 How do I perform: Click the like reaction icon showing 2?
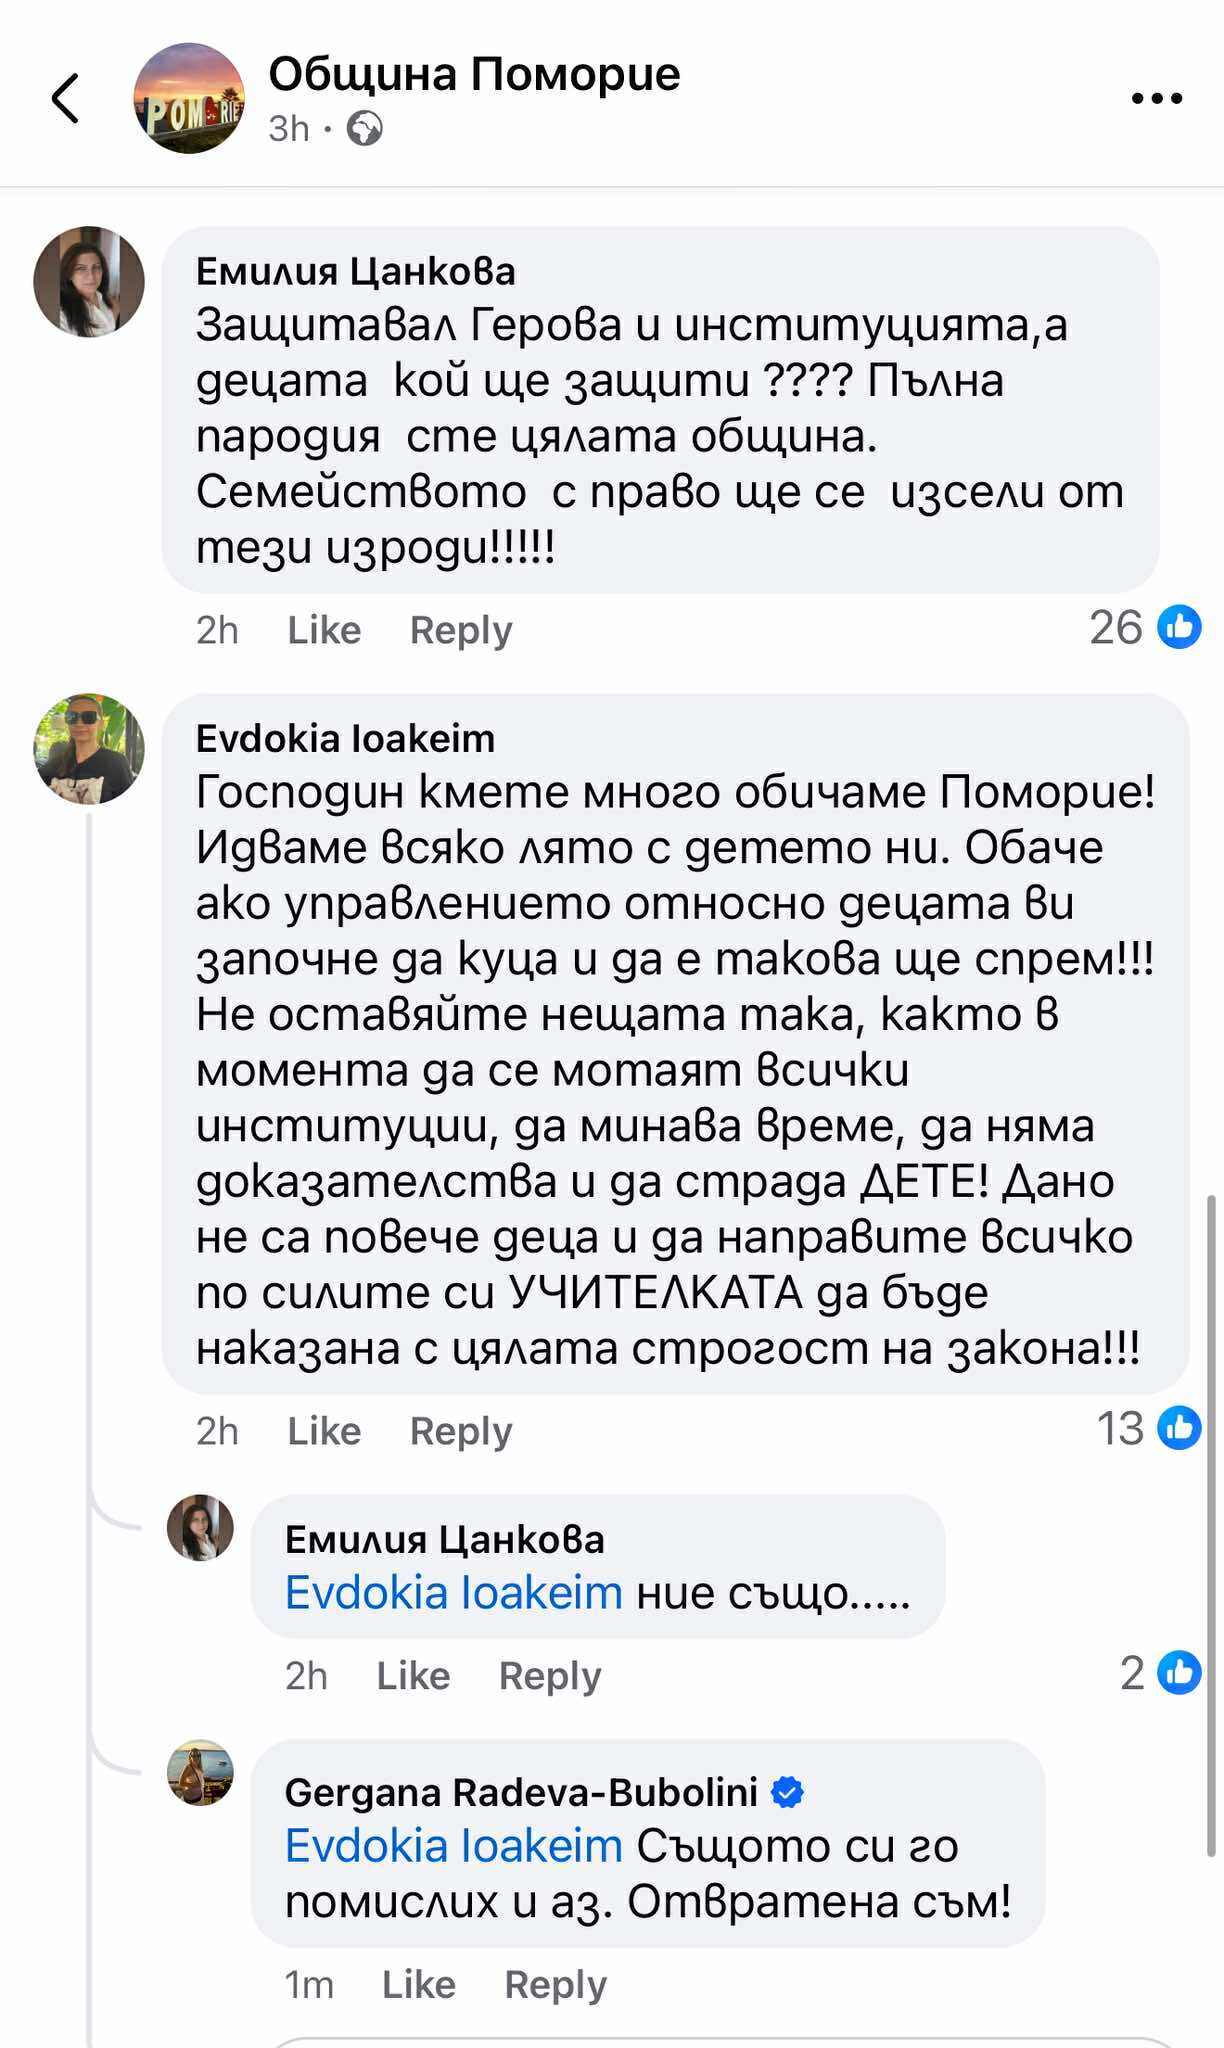(x=1179, y=1673)
